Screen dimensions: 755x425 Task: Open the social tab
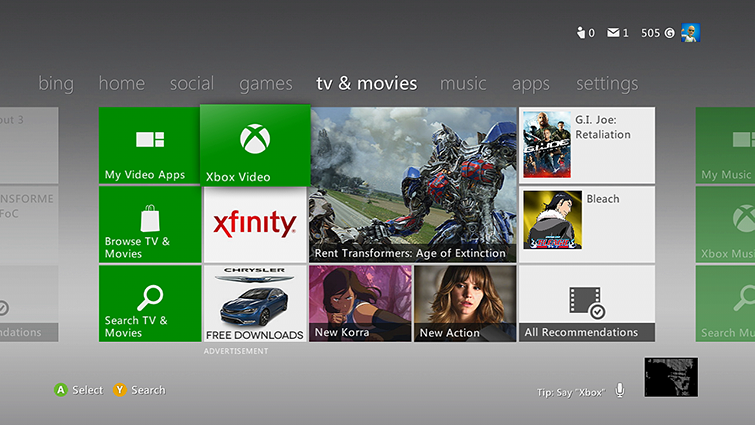tap(191, 84)
